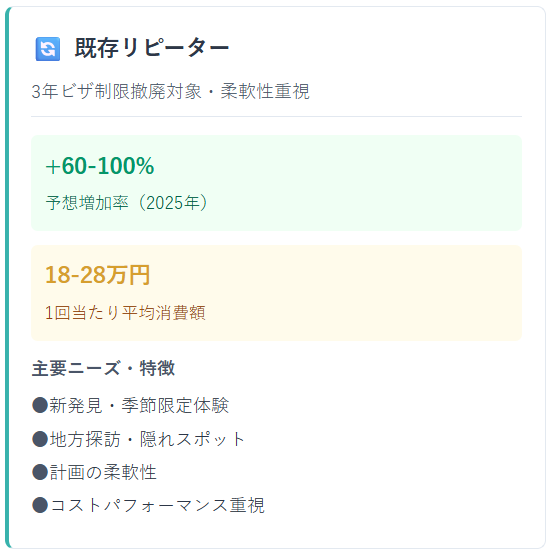Click the bullet before コストパフォーマンス重視
553x552 pixels.
tap(40, 505)
